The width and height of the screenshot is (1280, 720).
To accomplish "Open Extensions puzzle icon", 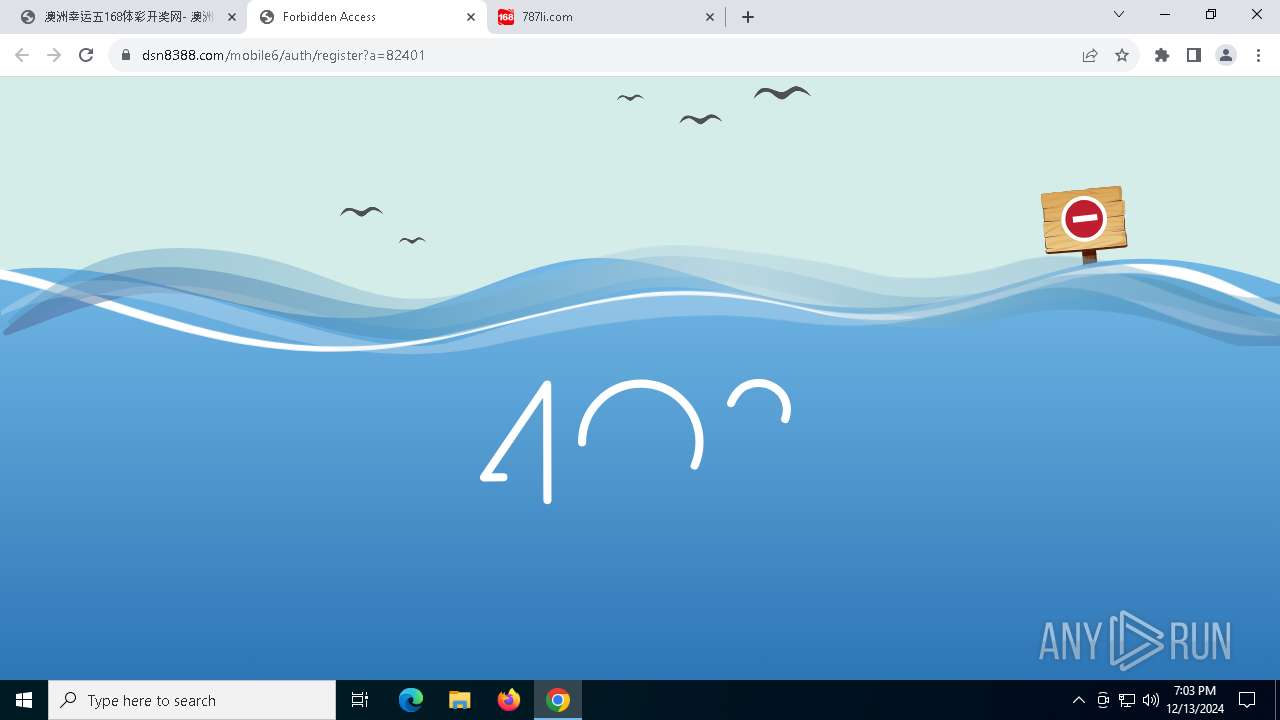I will (1162, 55).
